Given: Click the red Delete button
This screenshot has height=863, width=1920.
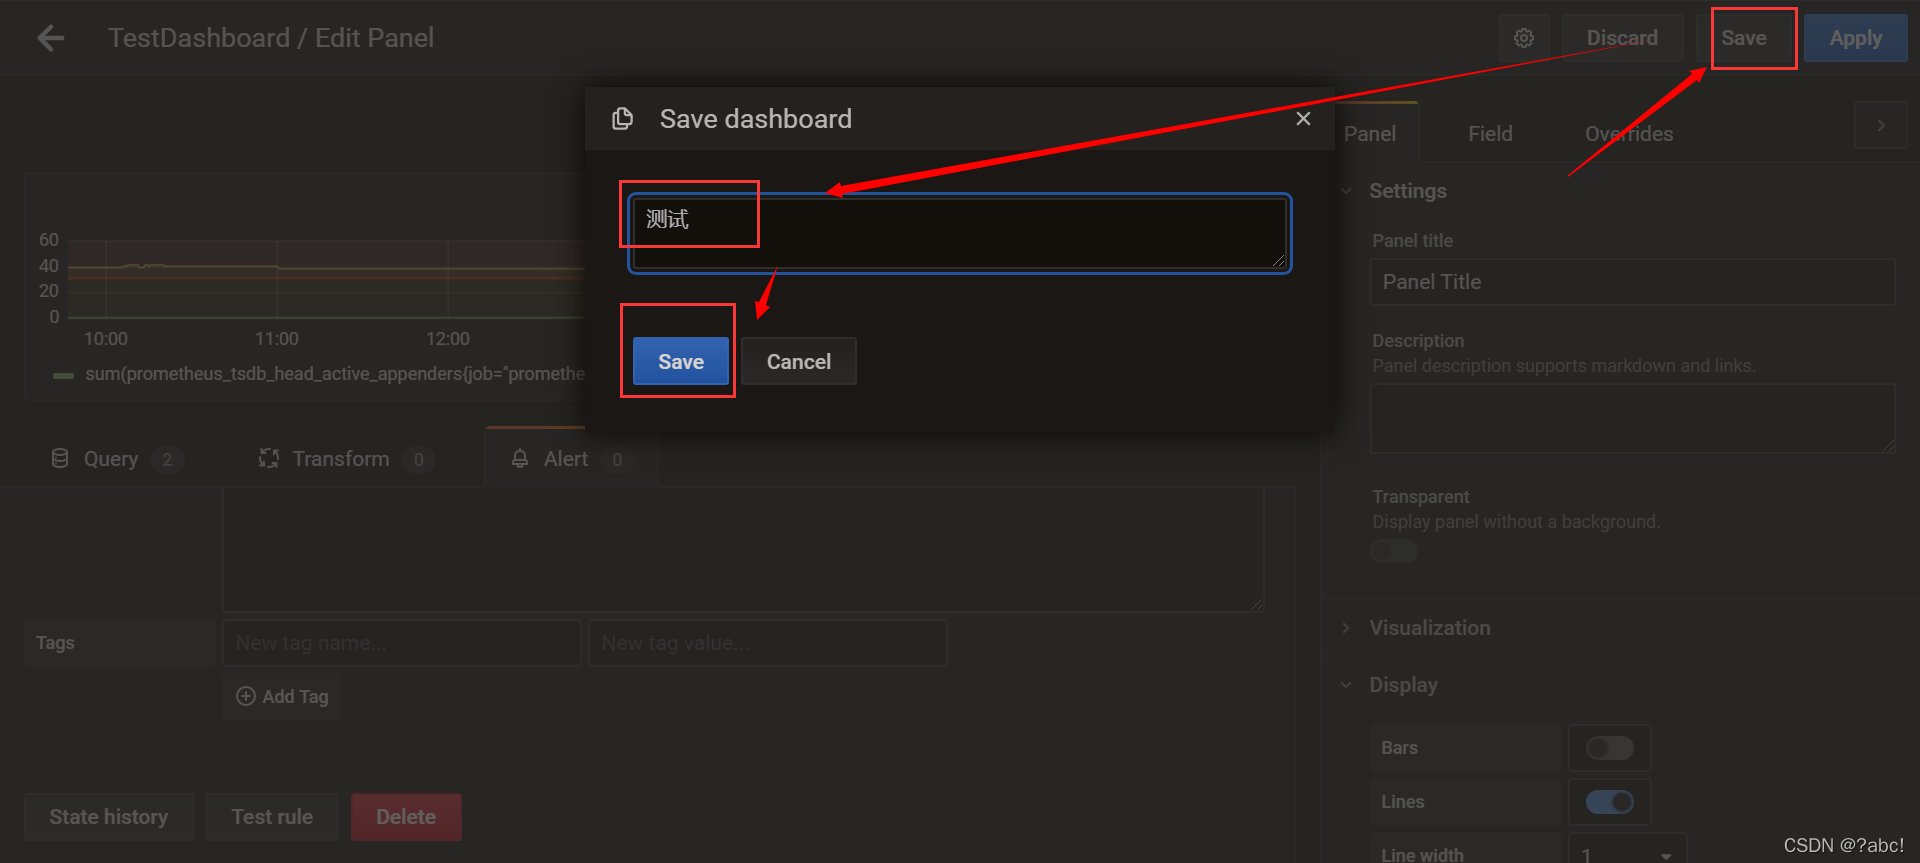Looking at the screenshot, I should tap(406, 817).
